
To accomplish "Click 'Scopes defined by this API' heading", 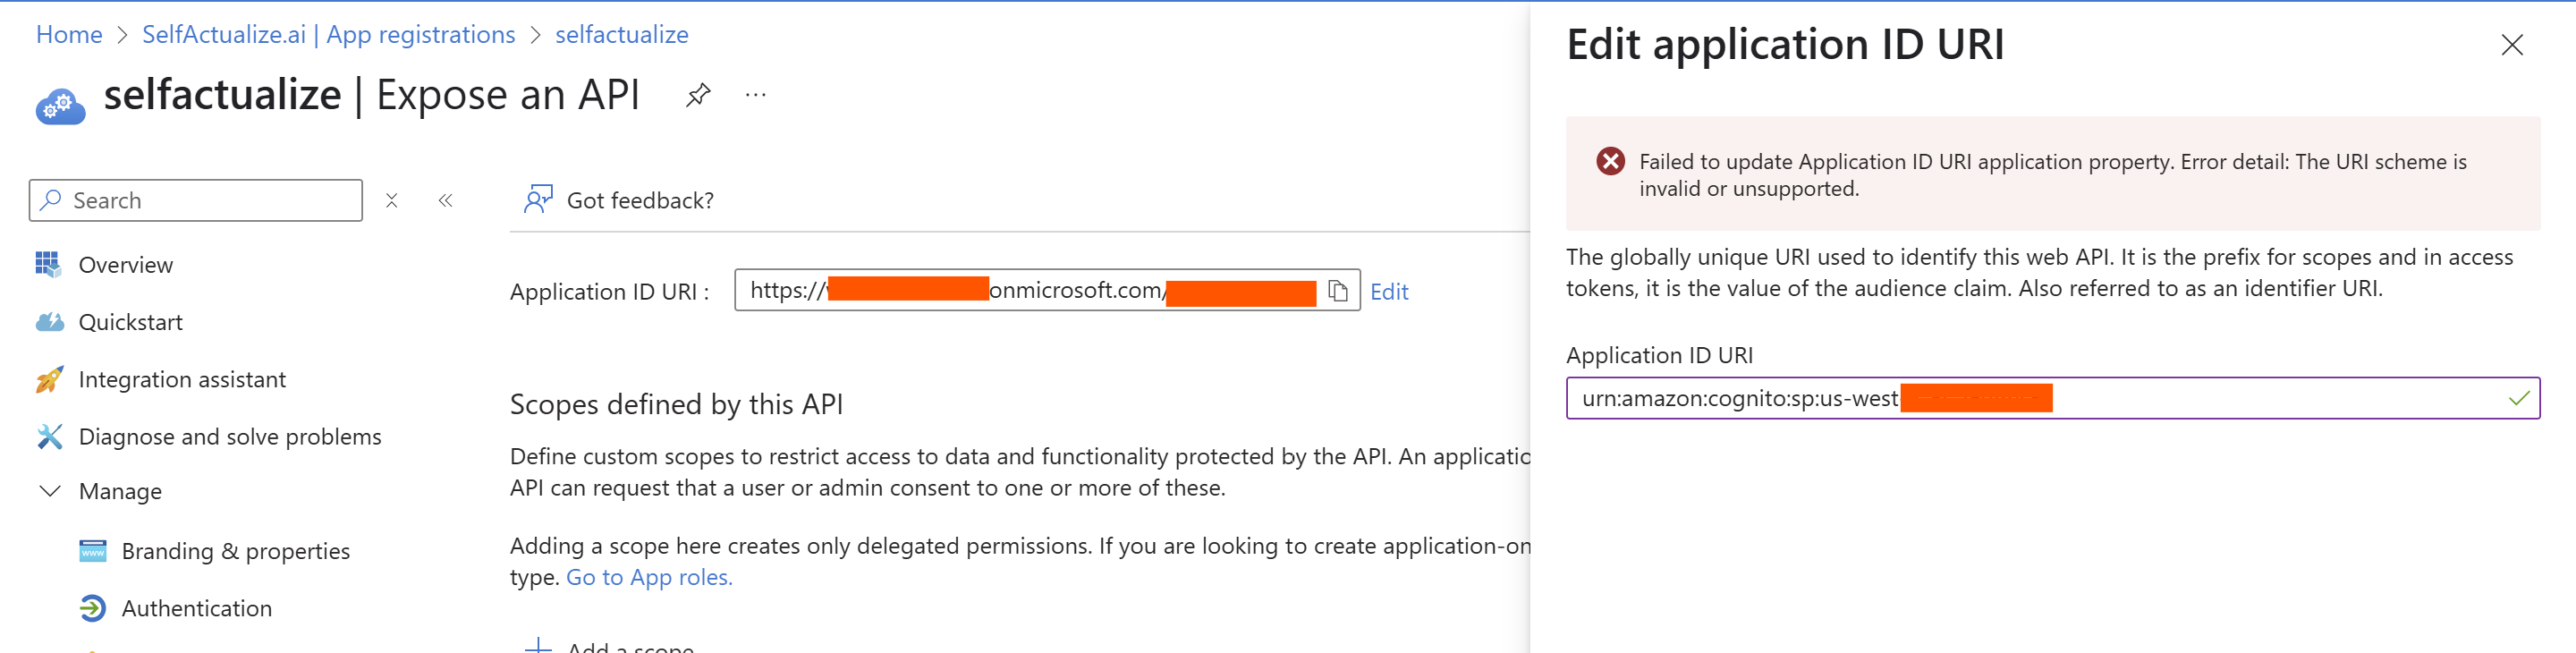I will 676,404.
